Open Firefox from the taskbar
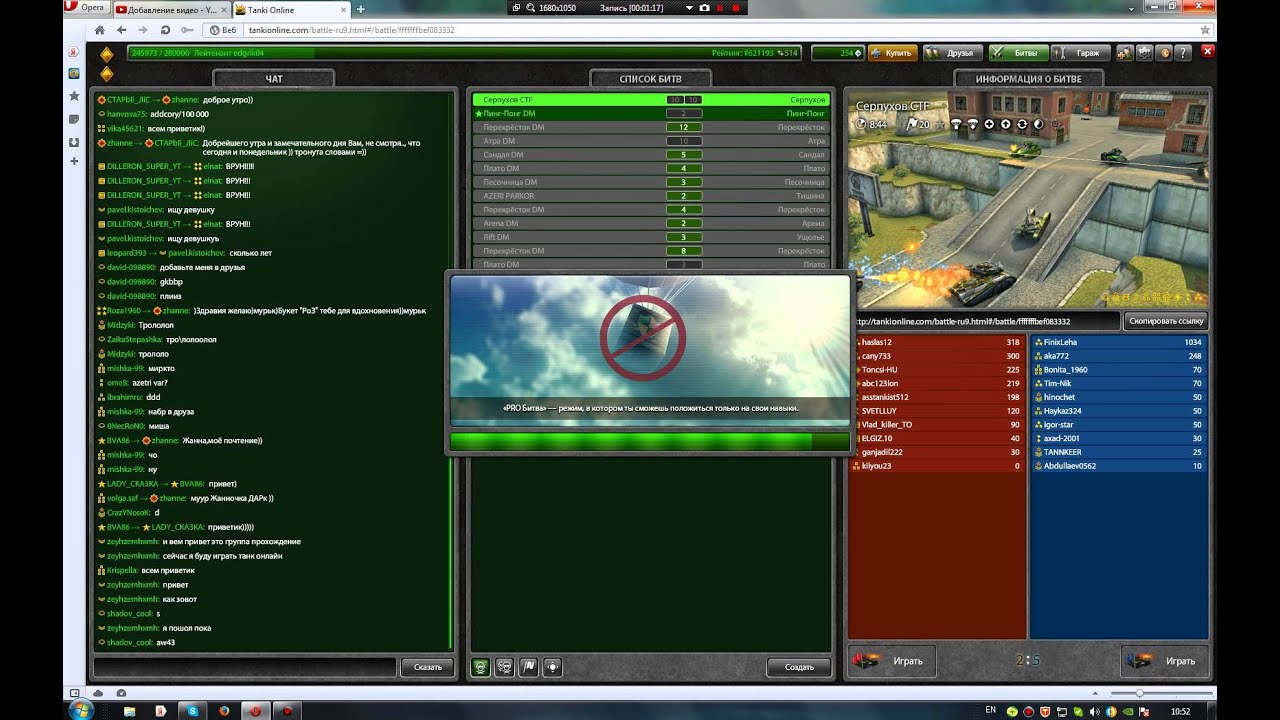 tap(224, 710)
